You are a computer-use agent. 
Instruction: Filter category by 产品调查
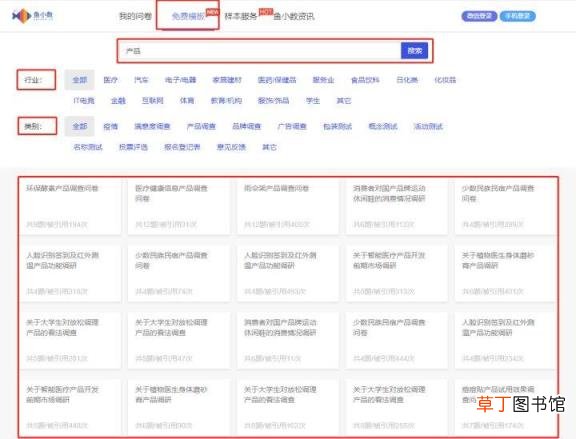201,126
